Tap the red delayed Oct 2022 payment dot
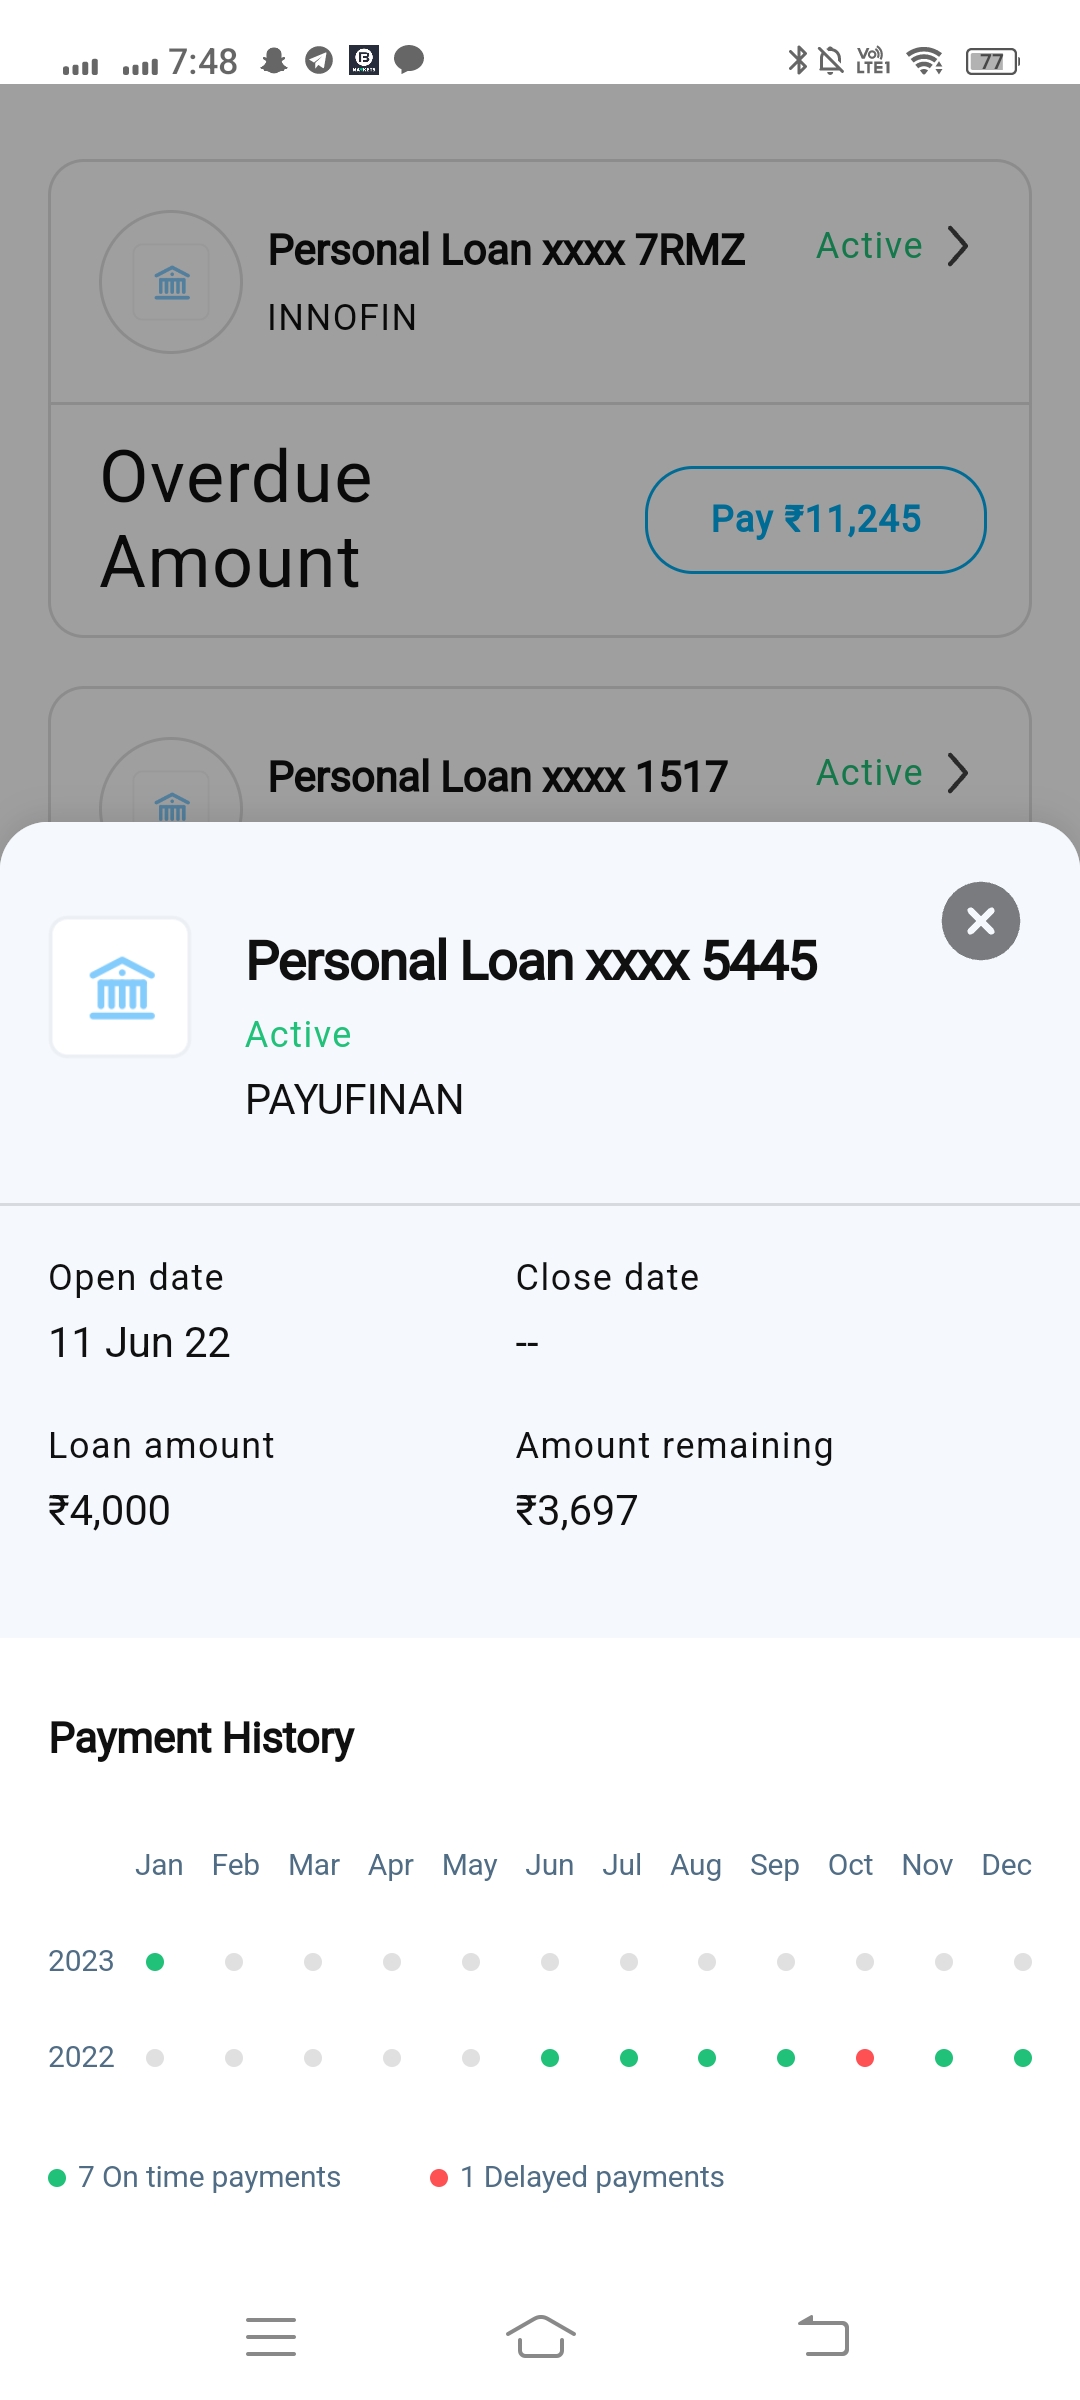Screen dimensions: 1080x2400 [x=865, y=2058]
